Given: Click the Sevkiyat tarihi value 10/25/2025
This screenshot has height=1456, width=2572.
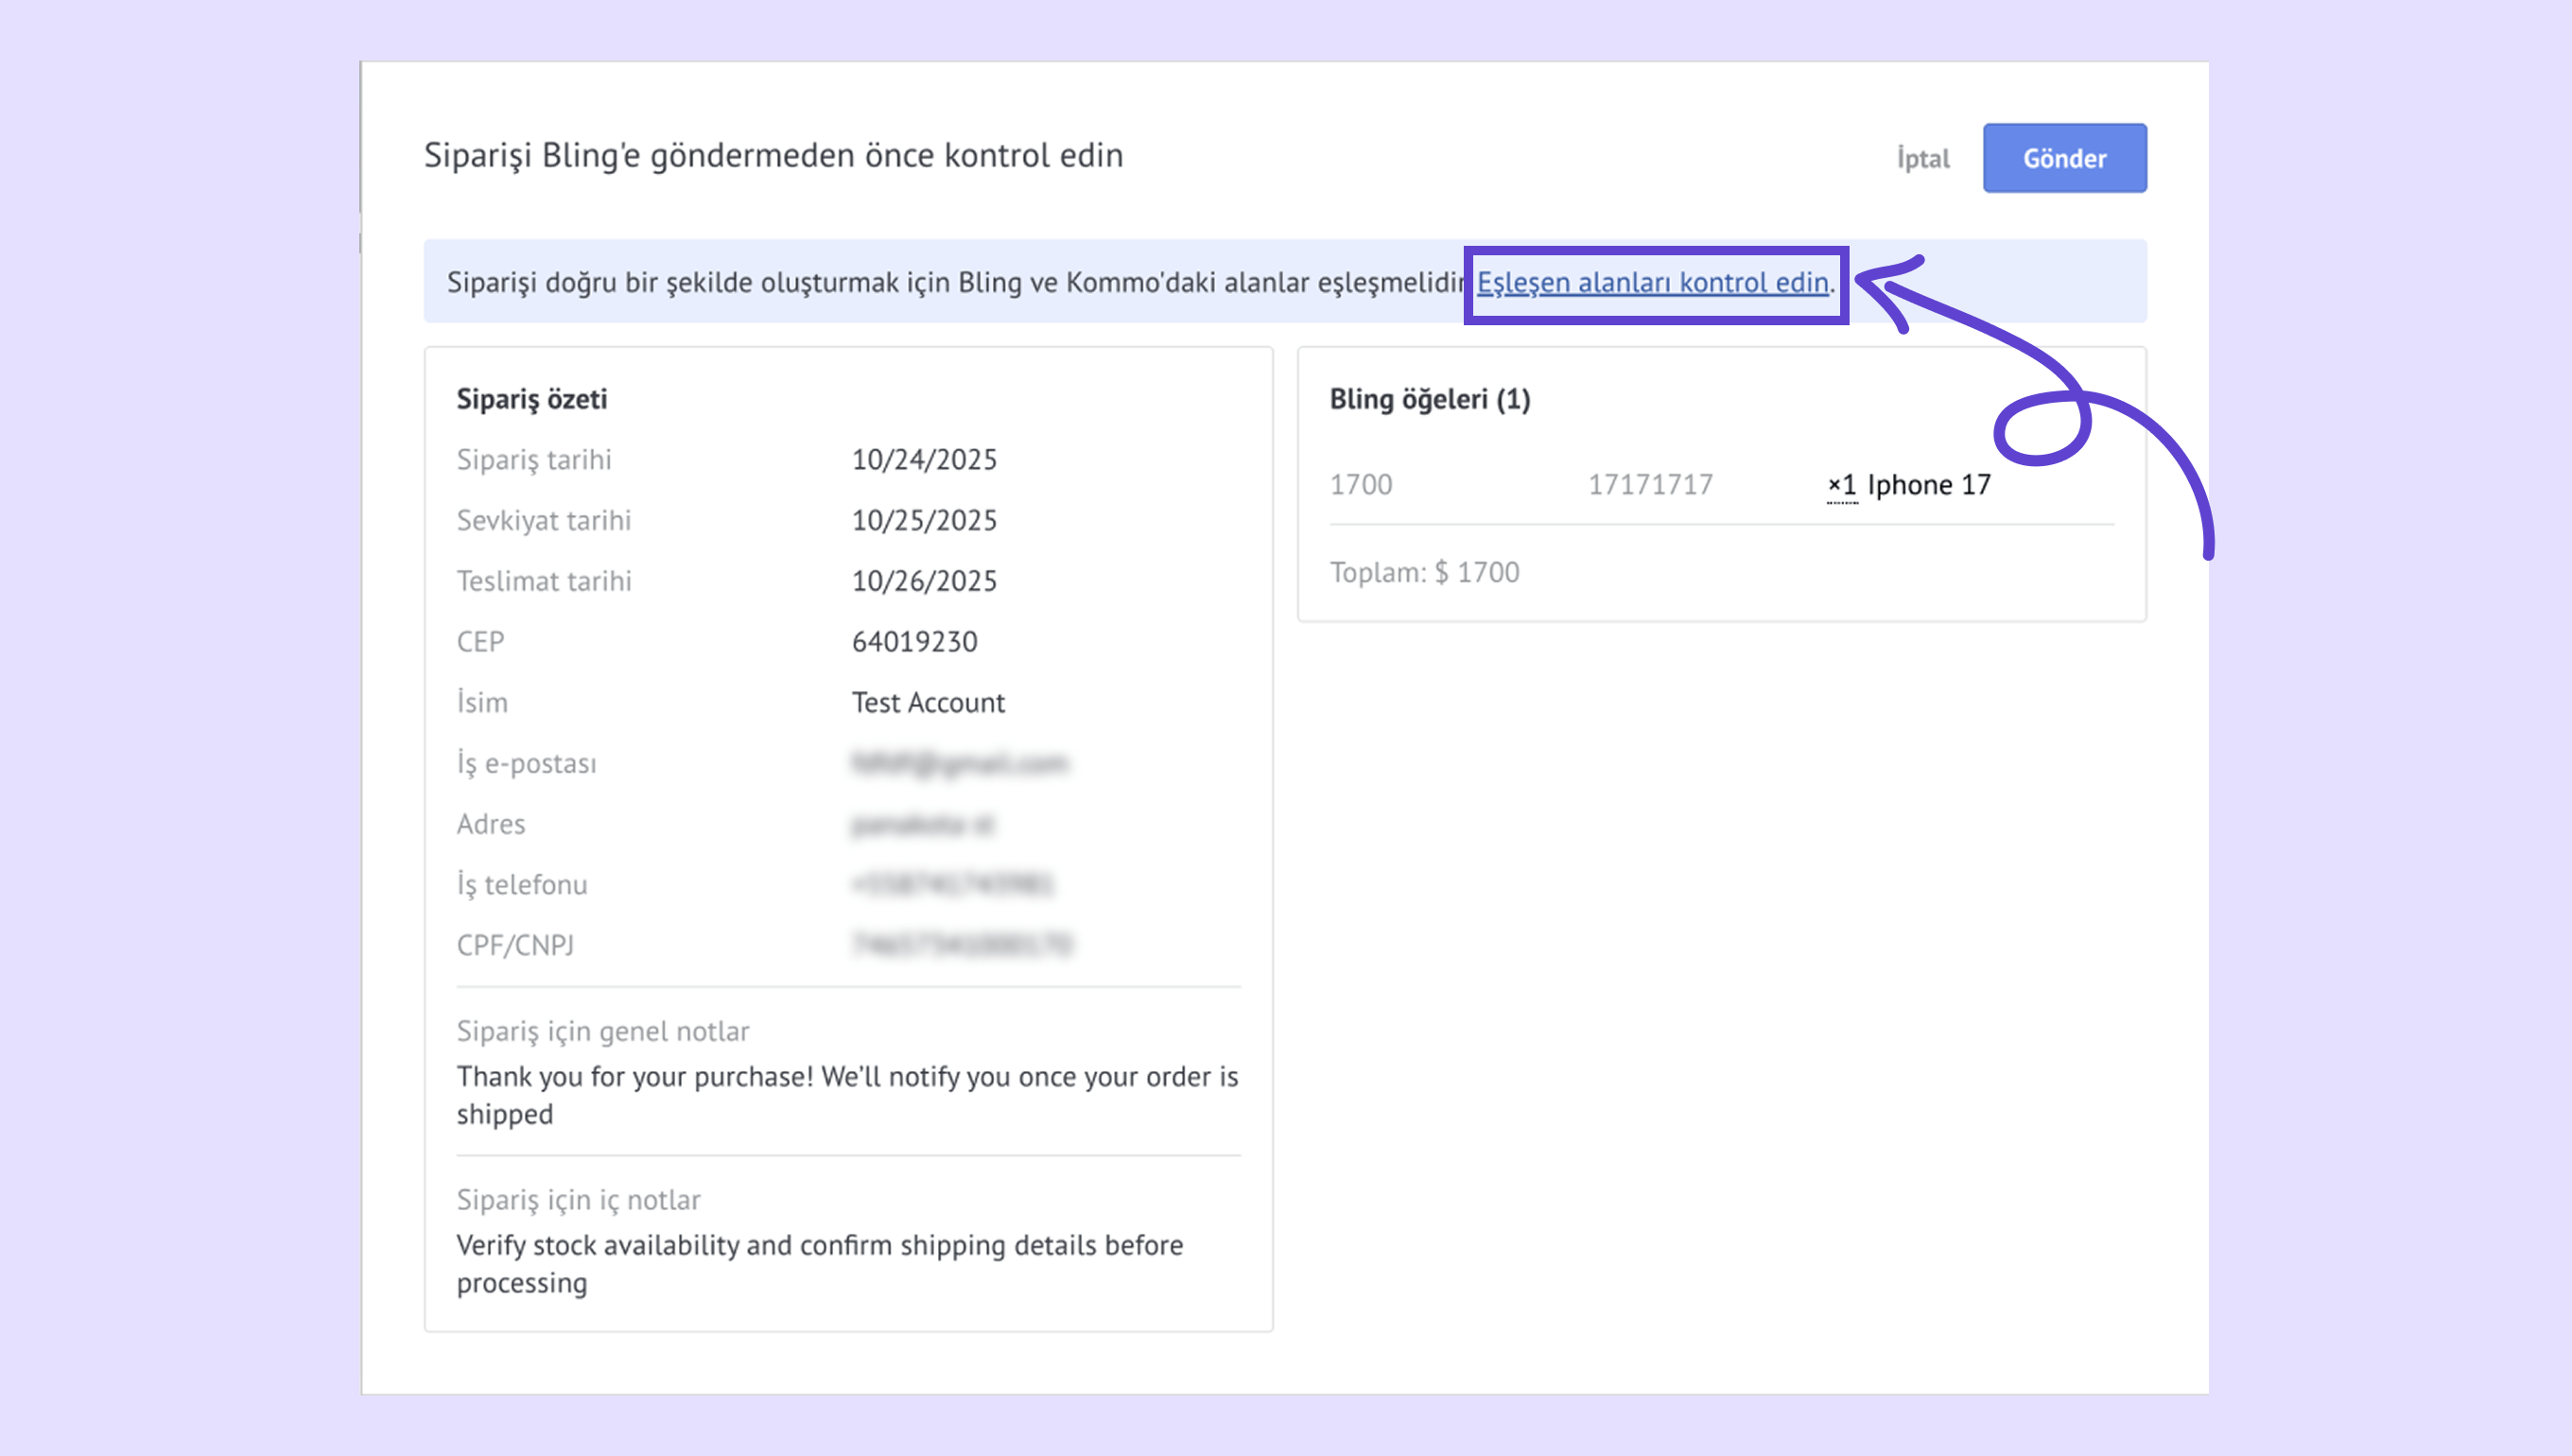Looking at the screenshot, I should (924, 520).
